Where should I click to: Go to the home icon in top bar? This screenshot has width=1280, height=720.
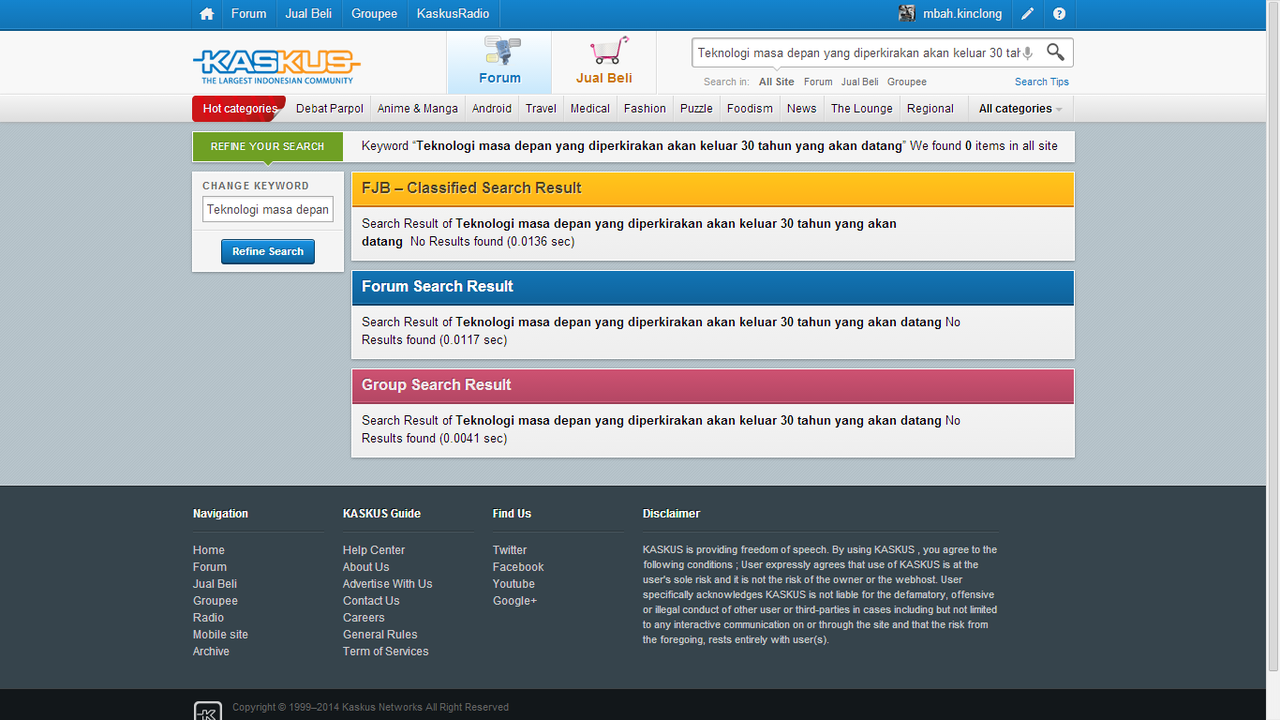[x=207, y=14]
